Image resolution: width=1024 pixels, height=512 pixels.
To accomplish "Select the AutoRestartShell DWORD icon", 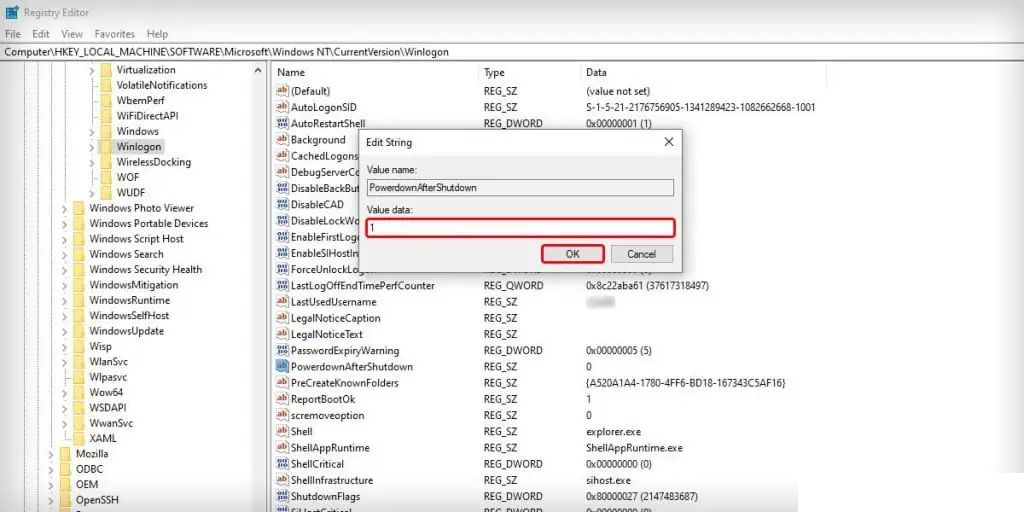I will (282, 124).
